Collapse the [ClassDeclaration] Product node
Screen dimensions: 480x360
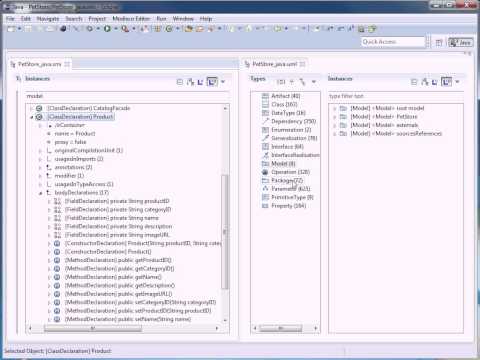tap(32, 117)
